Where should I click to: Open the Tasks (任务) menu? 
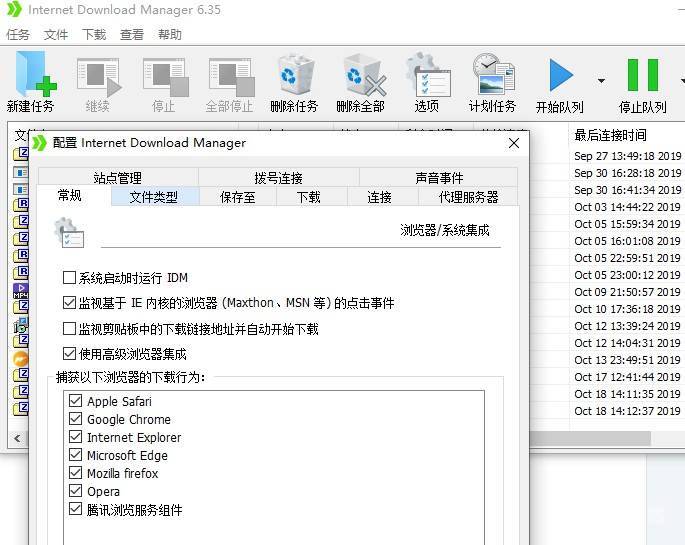click(x=18, y=34)
